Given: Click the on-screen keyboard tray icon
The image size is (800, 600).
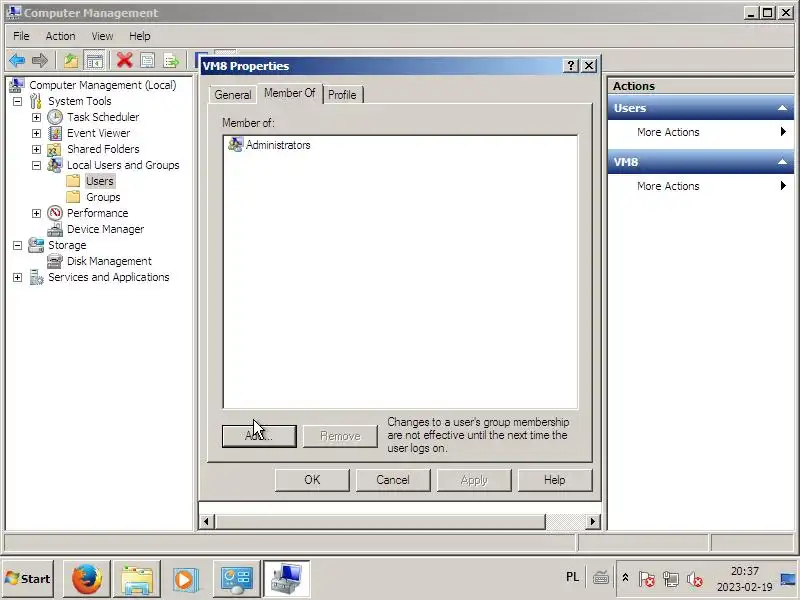Looking at the screenshot, I should (601, 578).
